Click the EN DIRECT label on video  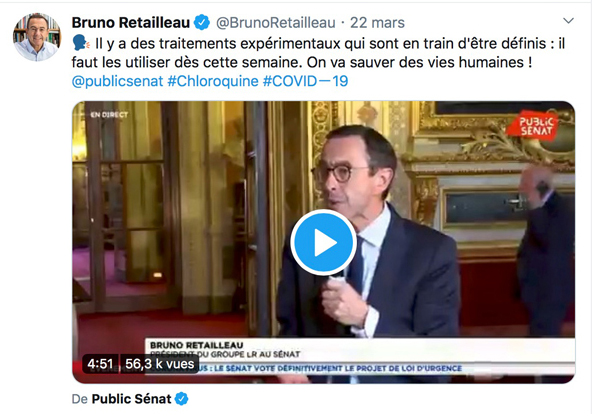109,115
